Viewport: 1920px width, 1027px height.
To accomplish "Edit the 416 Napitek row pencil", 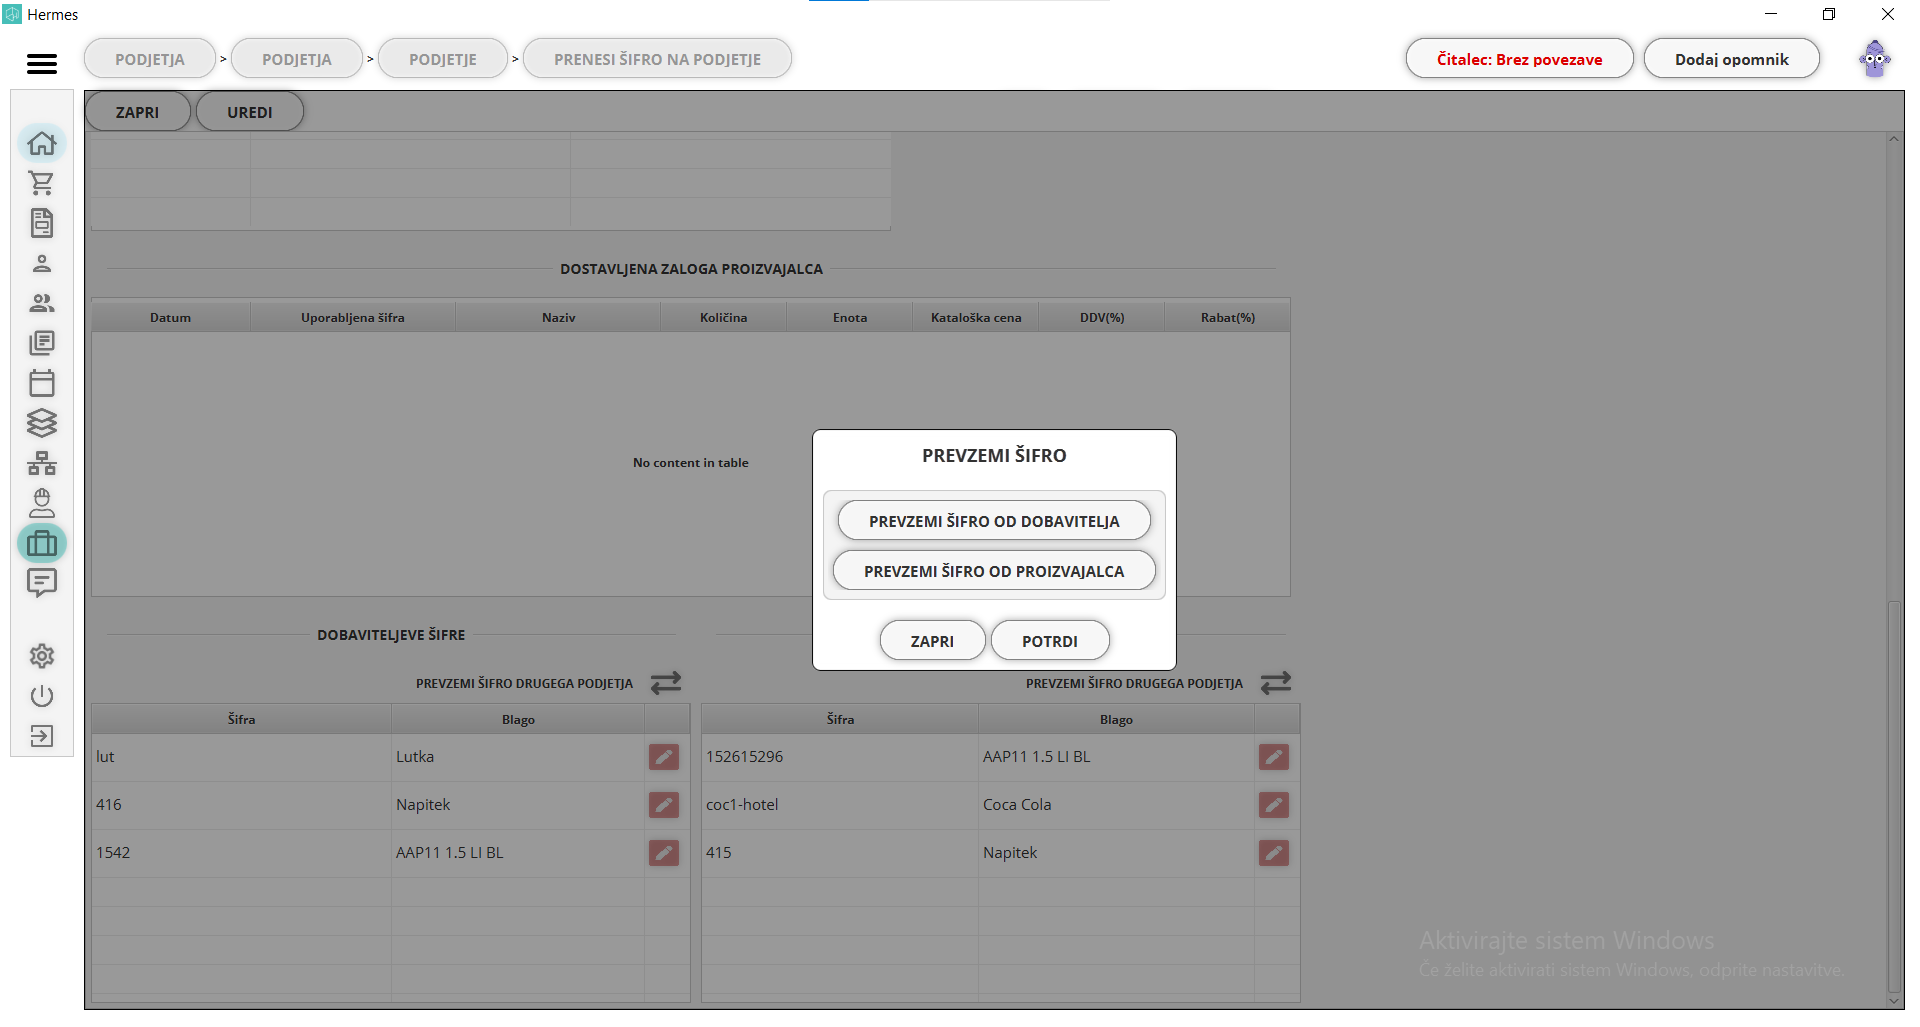I will 664,805.
